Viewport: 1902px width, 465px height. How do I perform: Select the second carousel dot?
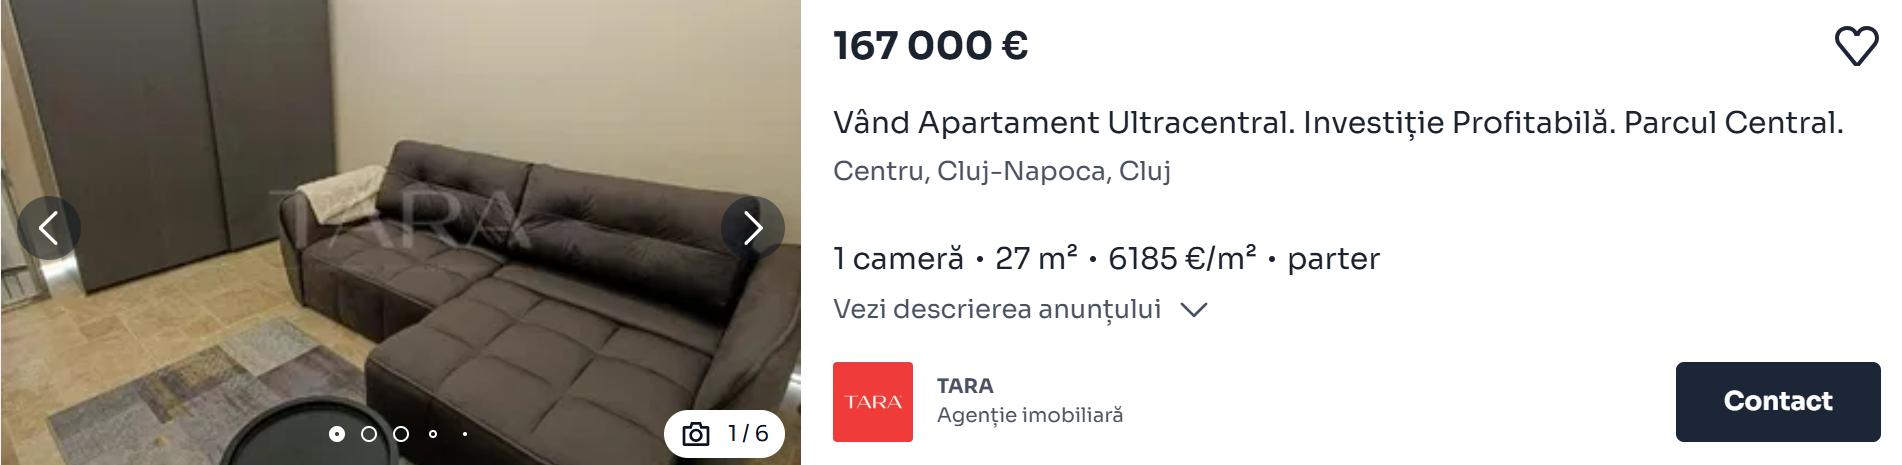point(369,434)
